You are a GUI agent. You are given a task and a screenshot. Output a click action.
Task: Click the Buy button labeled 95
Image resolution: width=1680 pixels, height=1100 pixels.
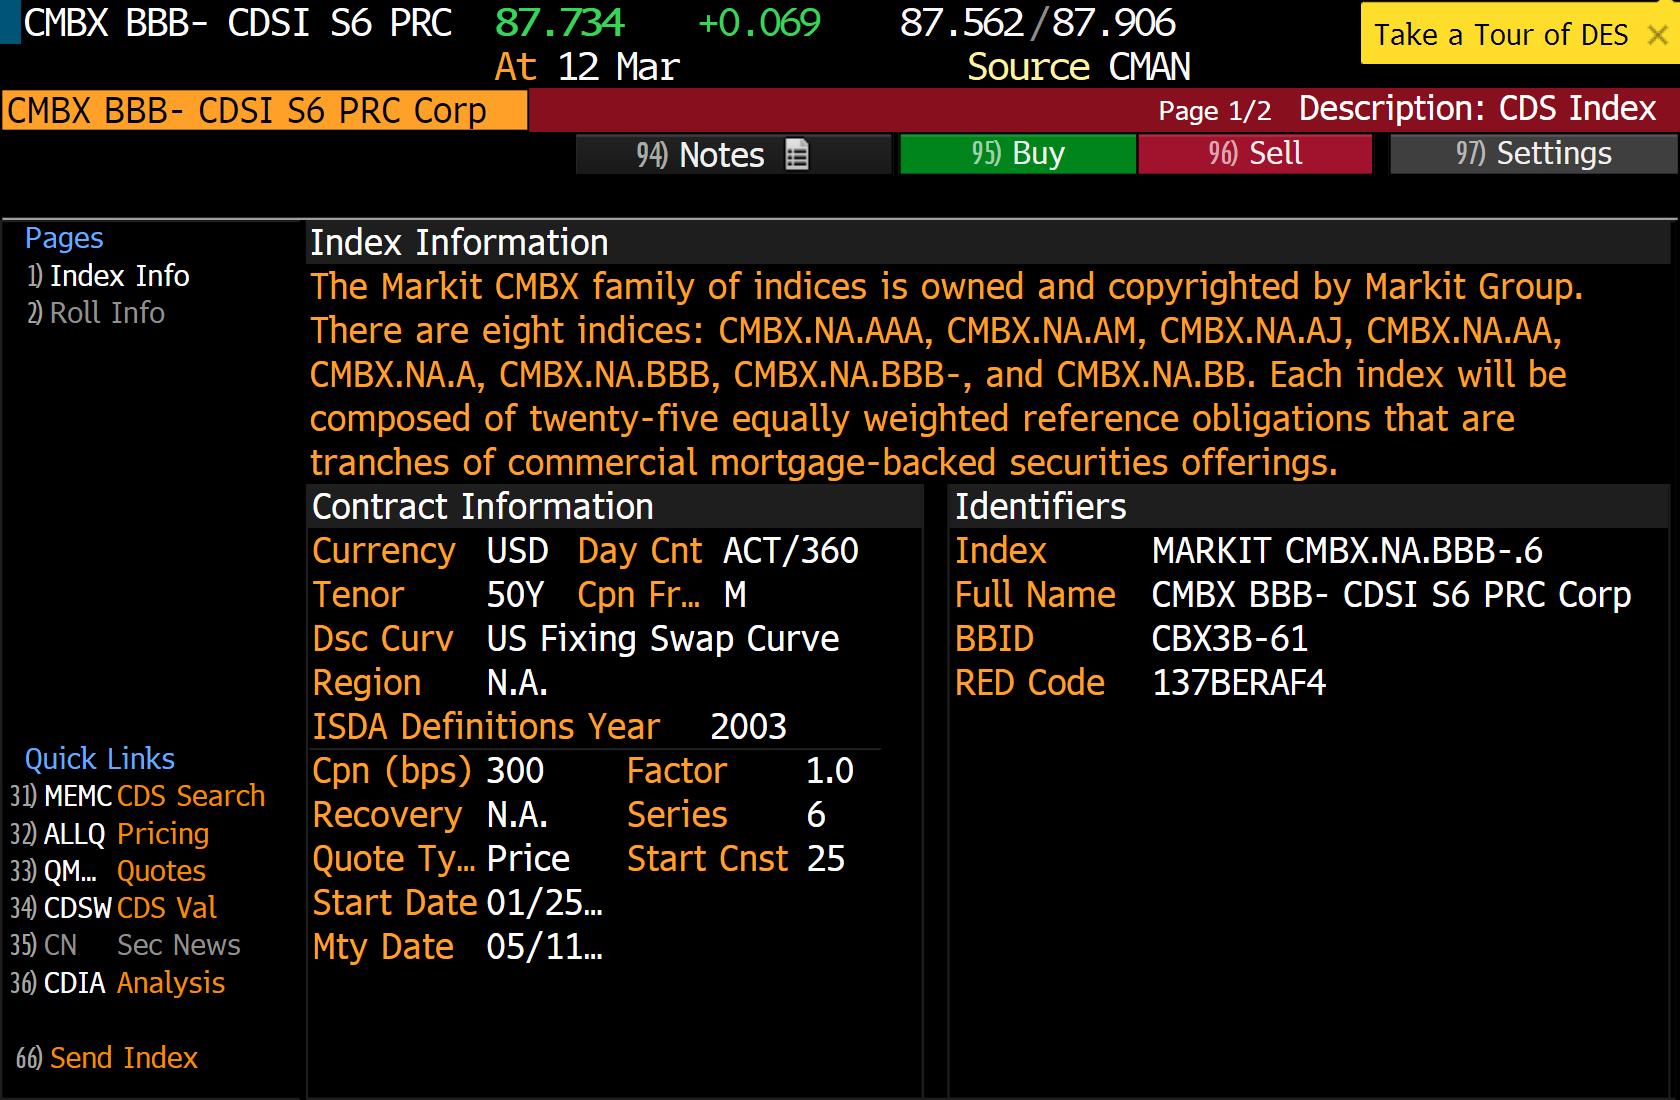tap(1017, 153)
